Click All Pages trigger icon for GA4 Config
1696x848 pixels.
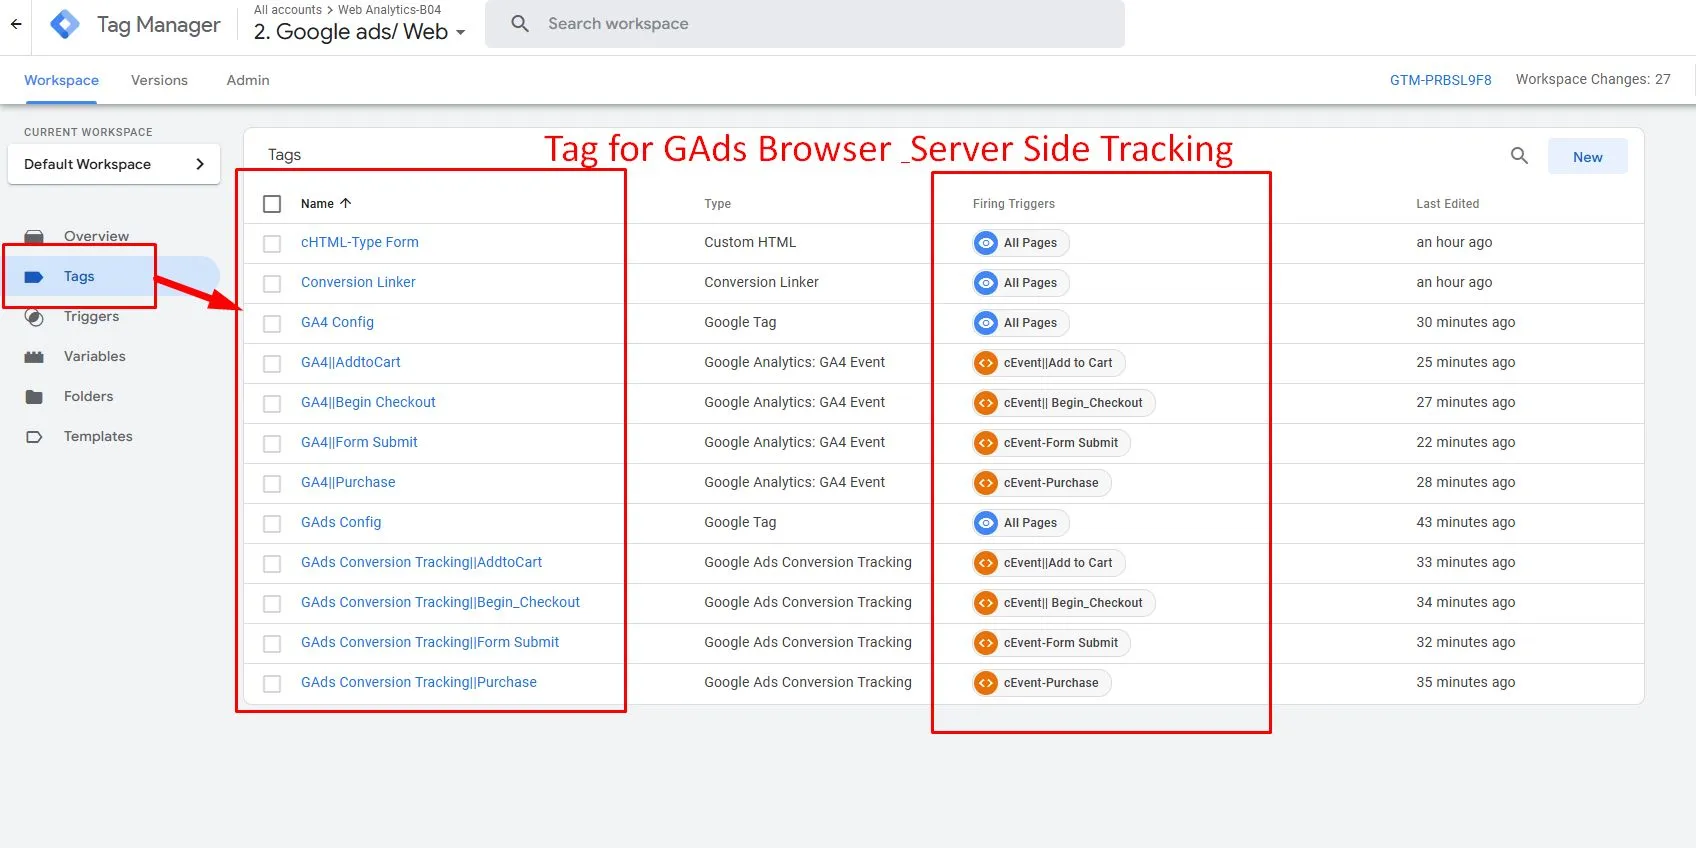(x=986, y=323)
